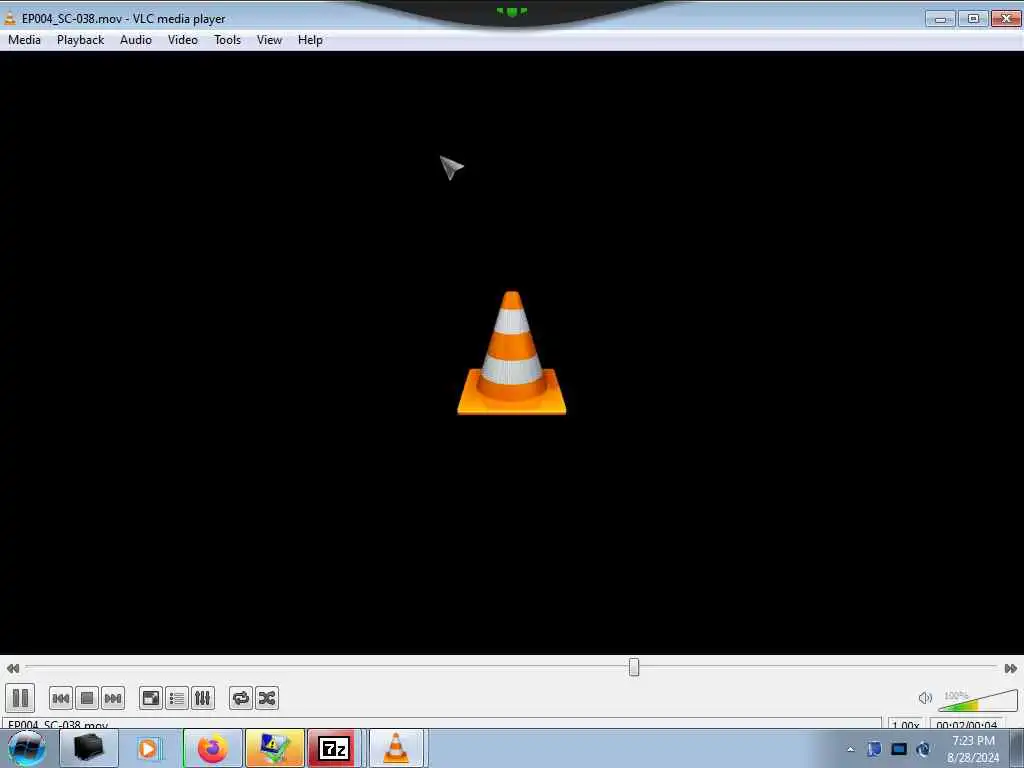Open Windows Media Player taskbar icon
1024x768 pixels.
[149, 748]
